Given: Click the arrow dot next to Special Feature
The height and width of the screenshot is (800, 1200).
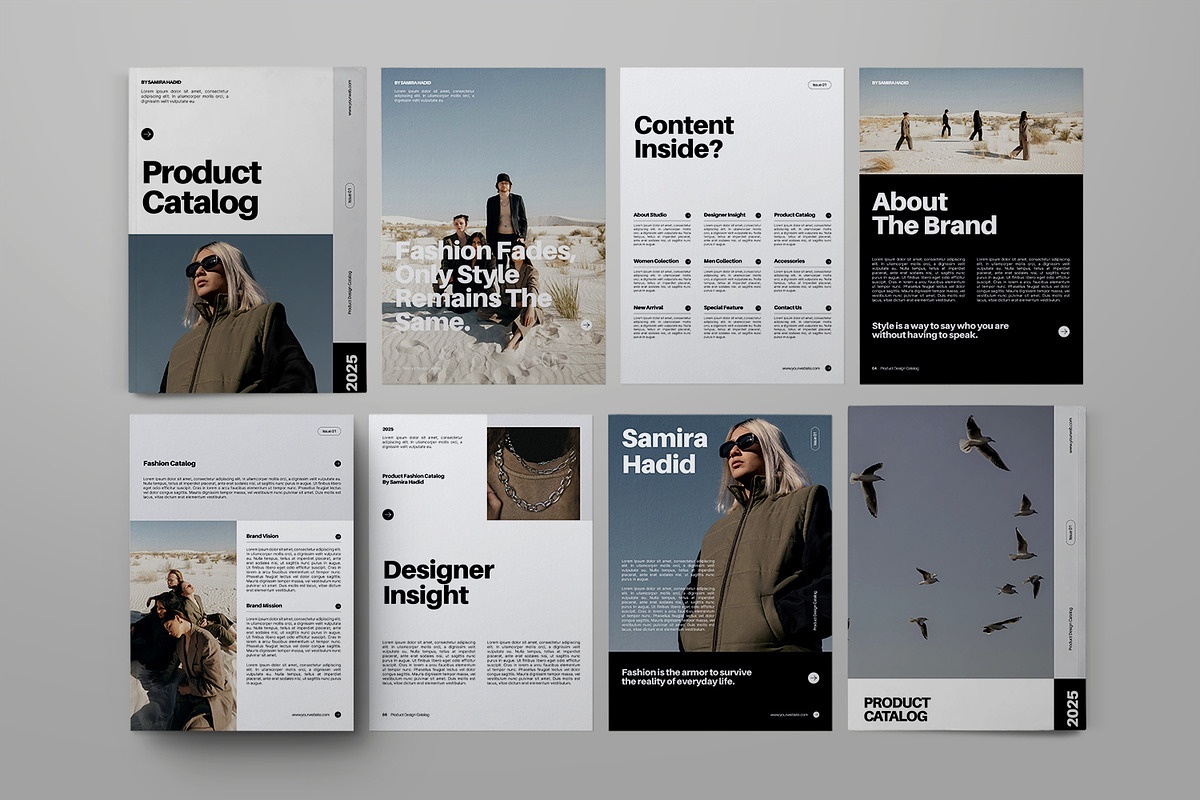Looking at the screenshot, I should (x=760, y=308).
